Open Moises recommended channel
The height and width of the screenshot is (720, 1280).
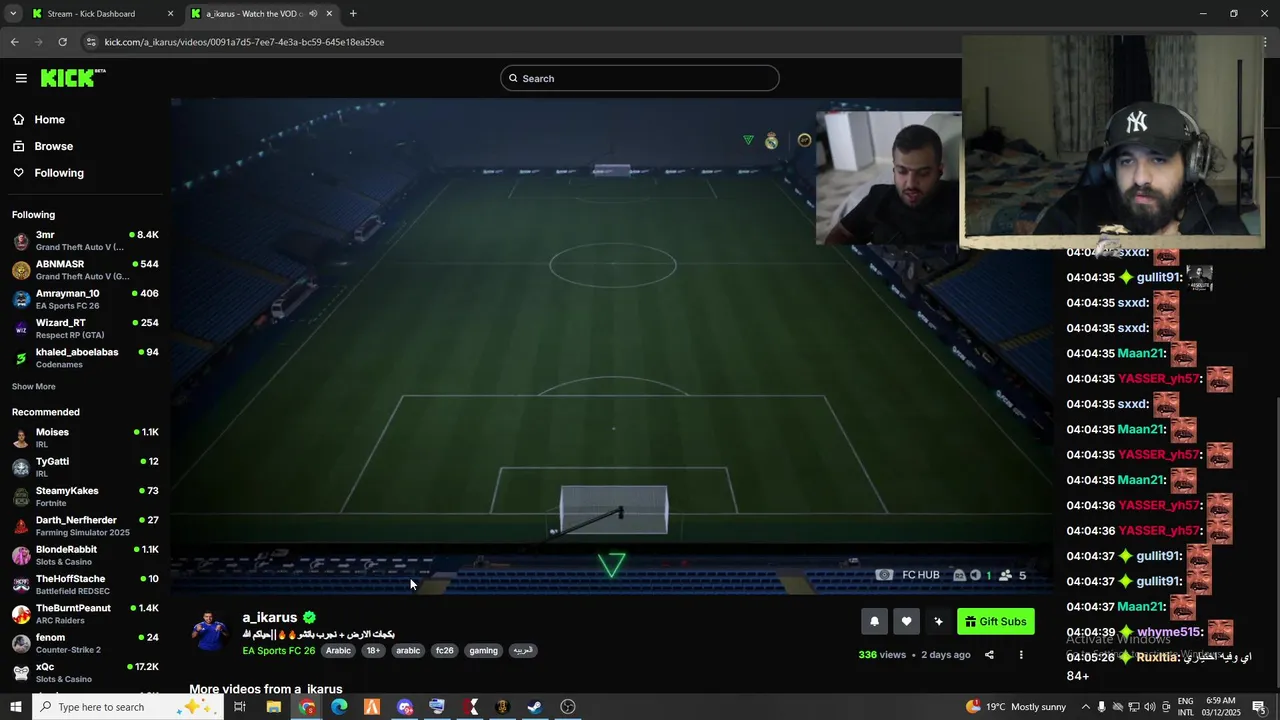point(85,438)
